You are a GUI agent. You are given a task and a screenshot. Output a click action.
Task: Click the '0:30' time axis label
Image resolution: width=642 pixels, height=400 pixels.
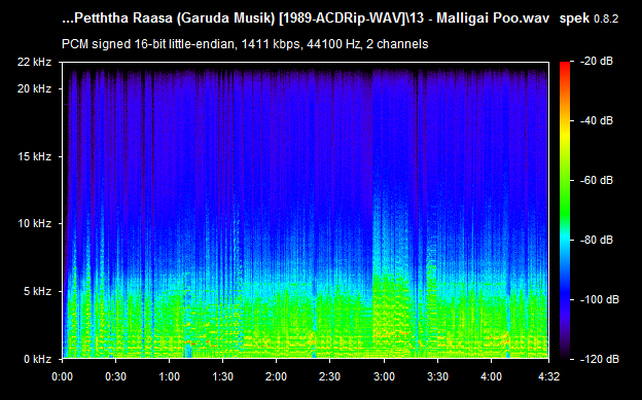tap(116, 376)
